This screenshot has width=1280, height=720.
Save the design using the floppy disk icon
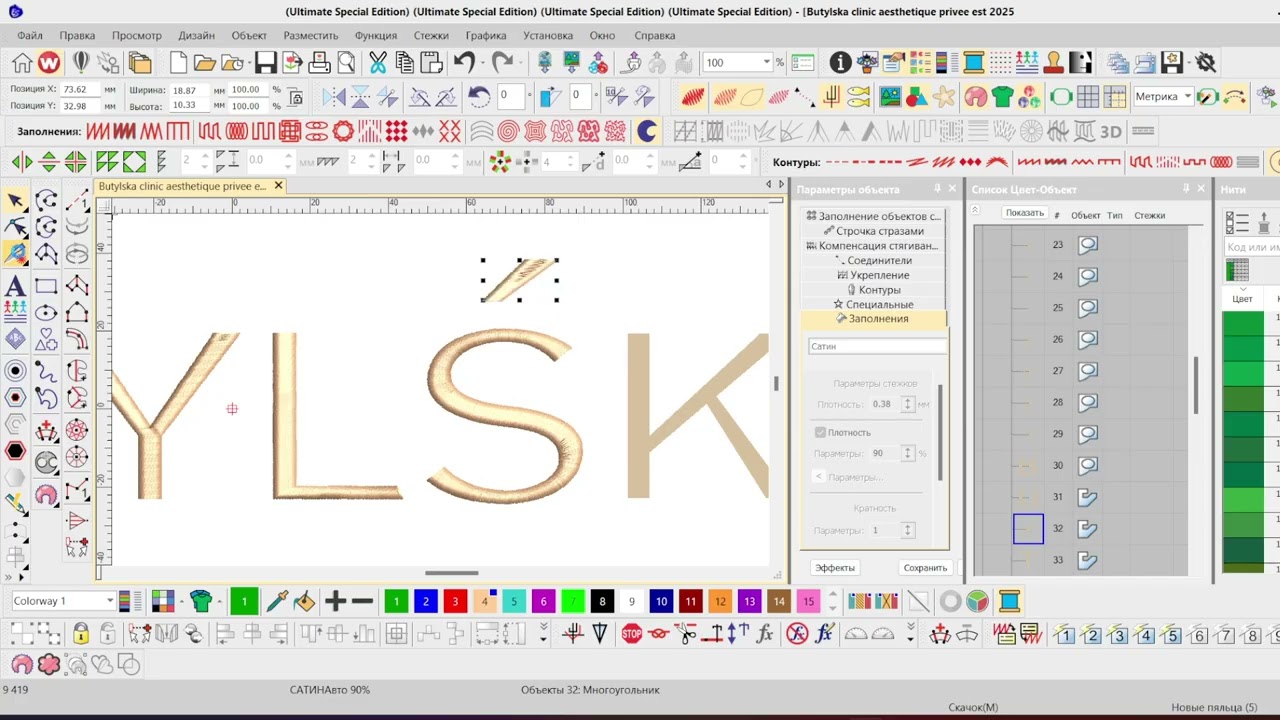point(265,63)
